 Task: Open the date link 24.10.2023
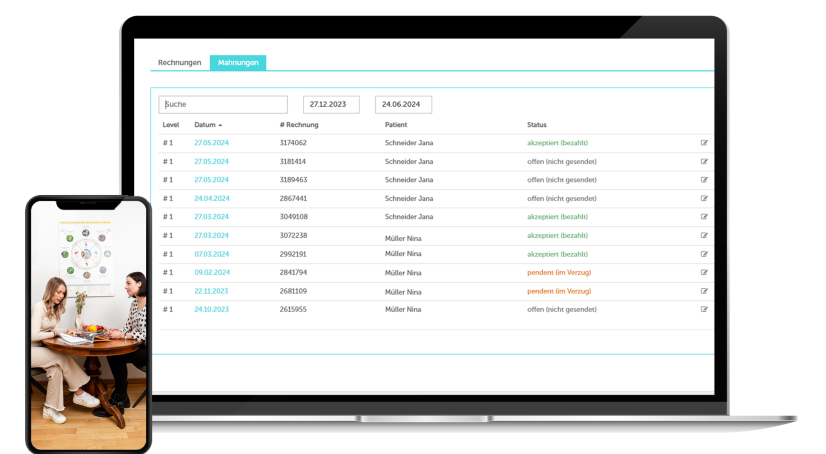pos(211,309)
